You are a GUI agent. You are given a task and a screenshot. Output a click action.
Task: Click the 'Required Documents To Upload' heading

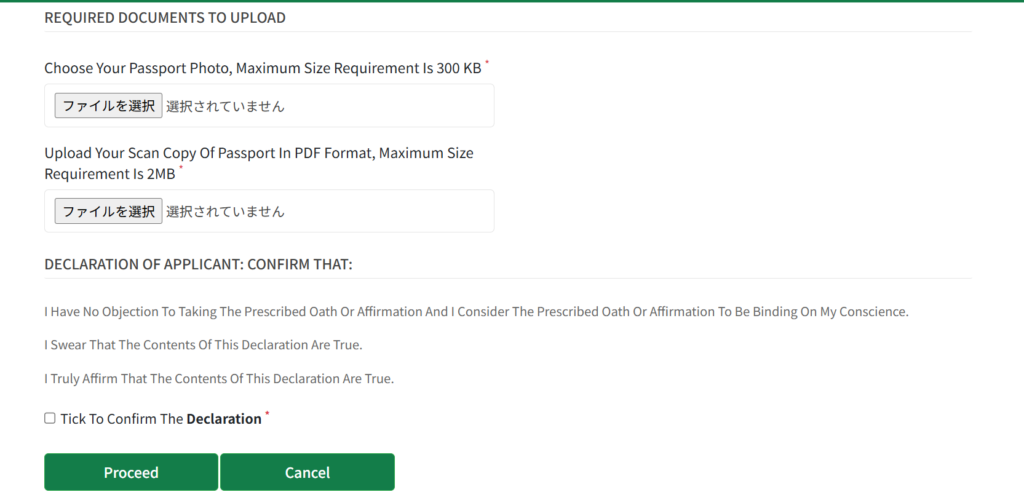click(165, 18)
